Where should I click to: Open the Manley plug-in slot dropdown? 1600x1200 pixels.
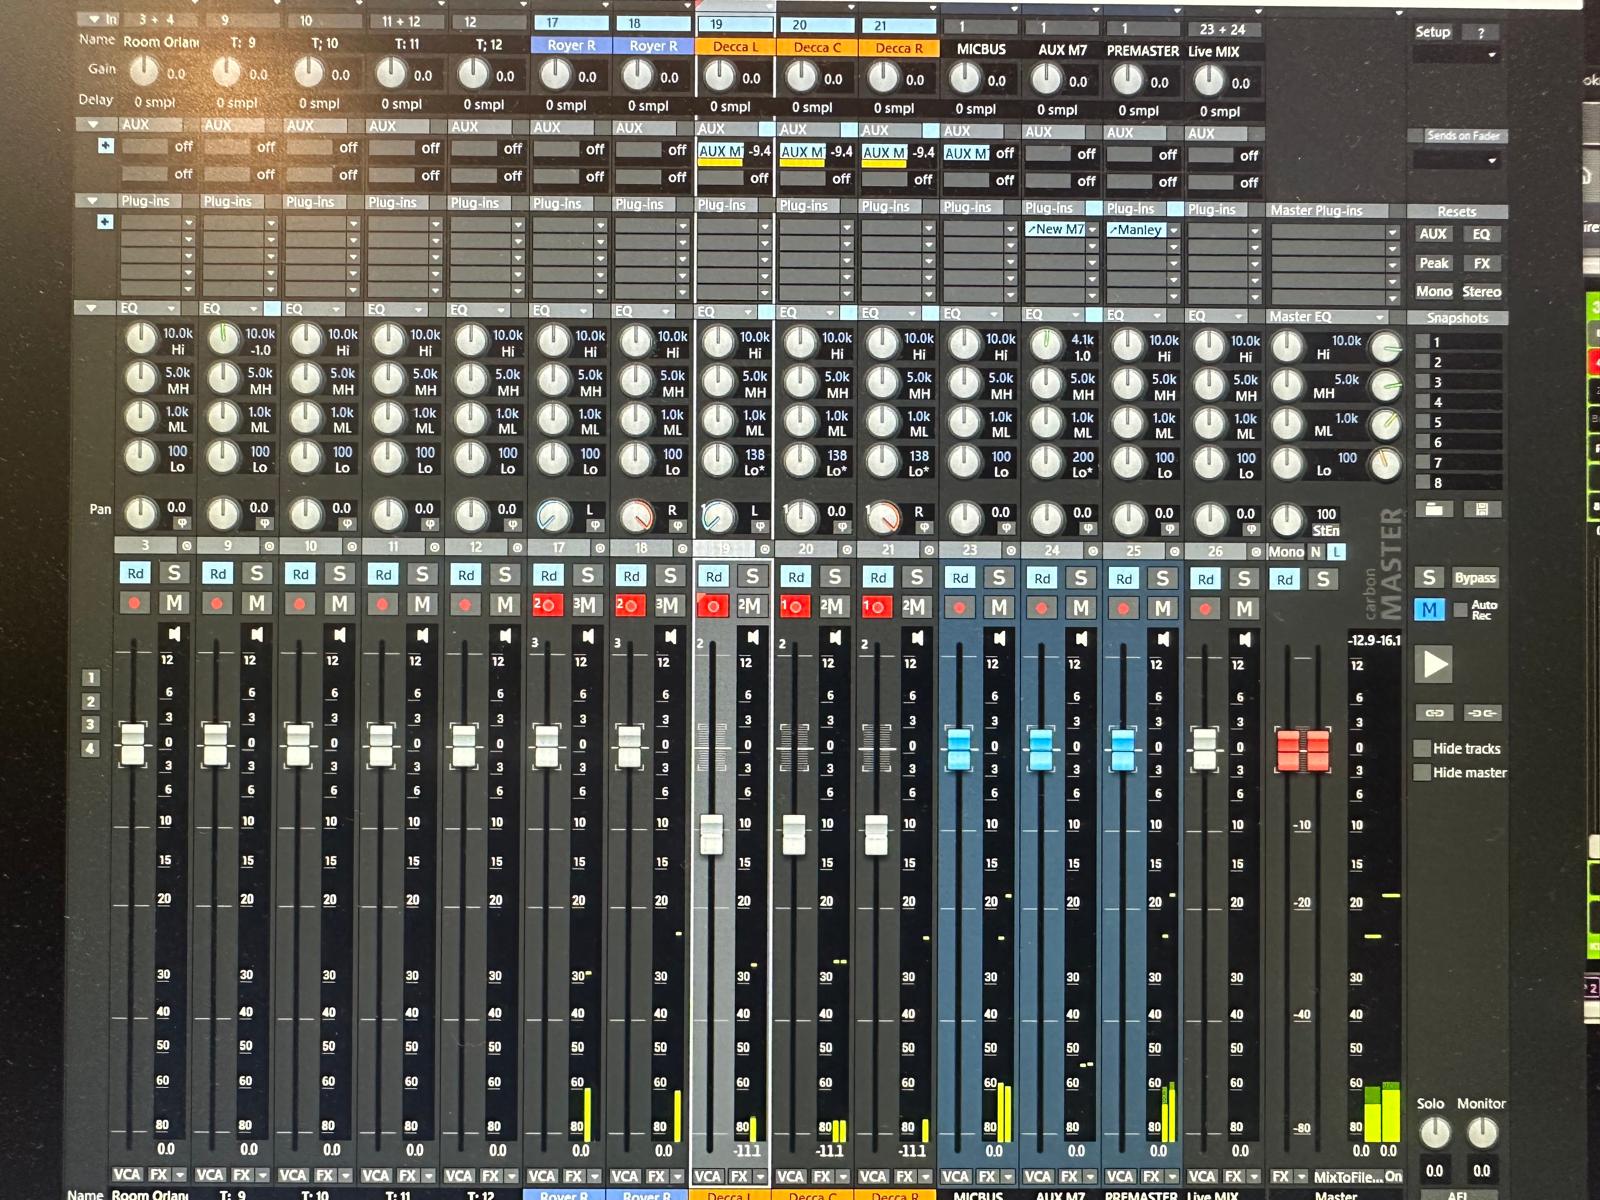coord(1174,230)
